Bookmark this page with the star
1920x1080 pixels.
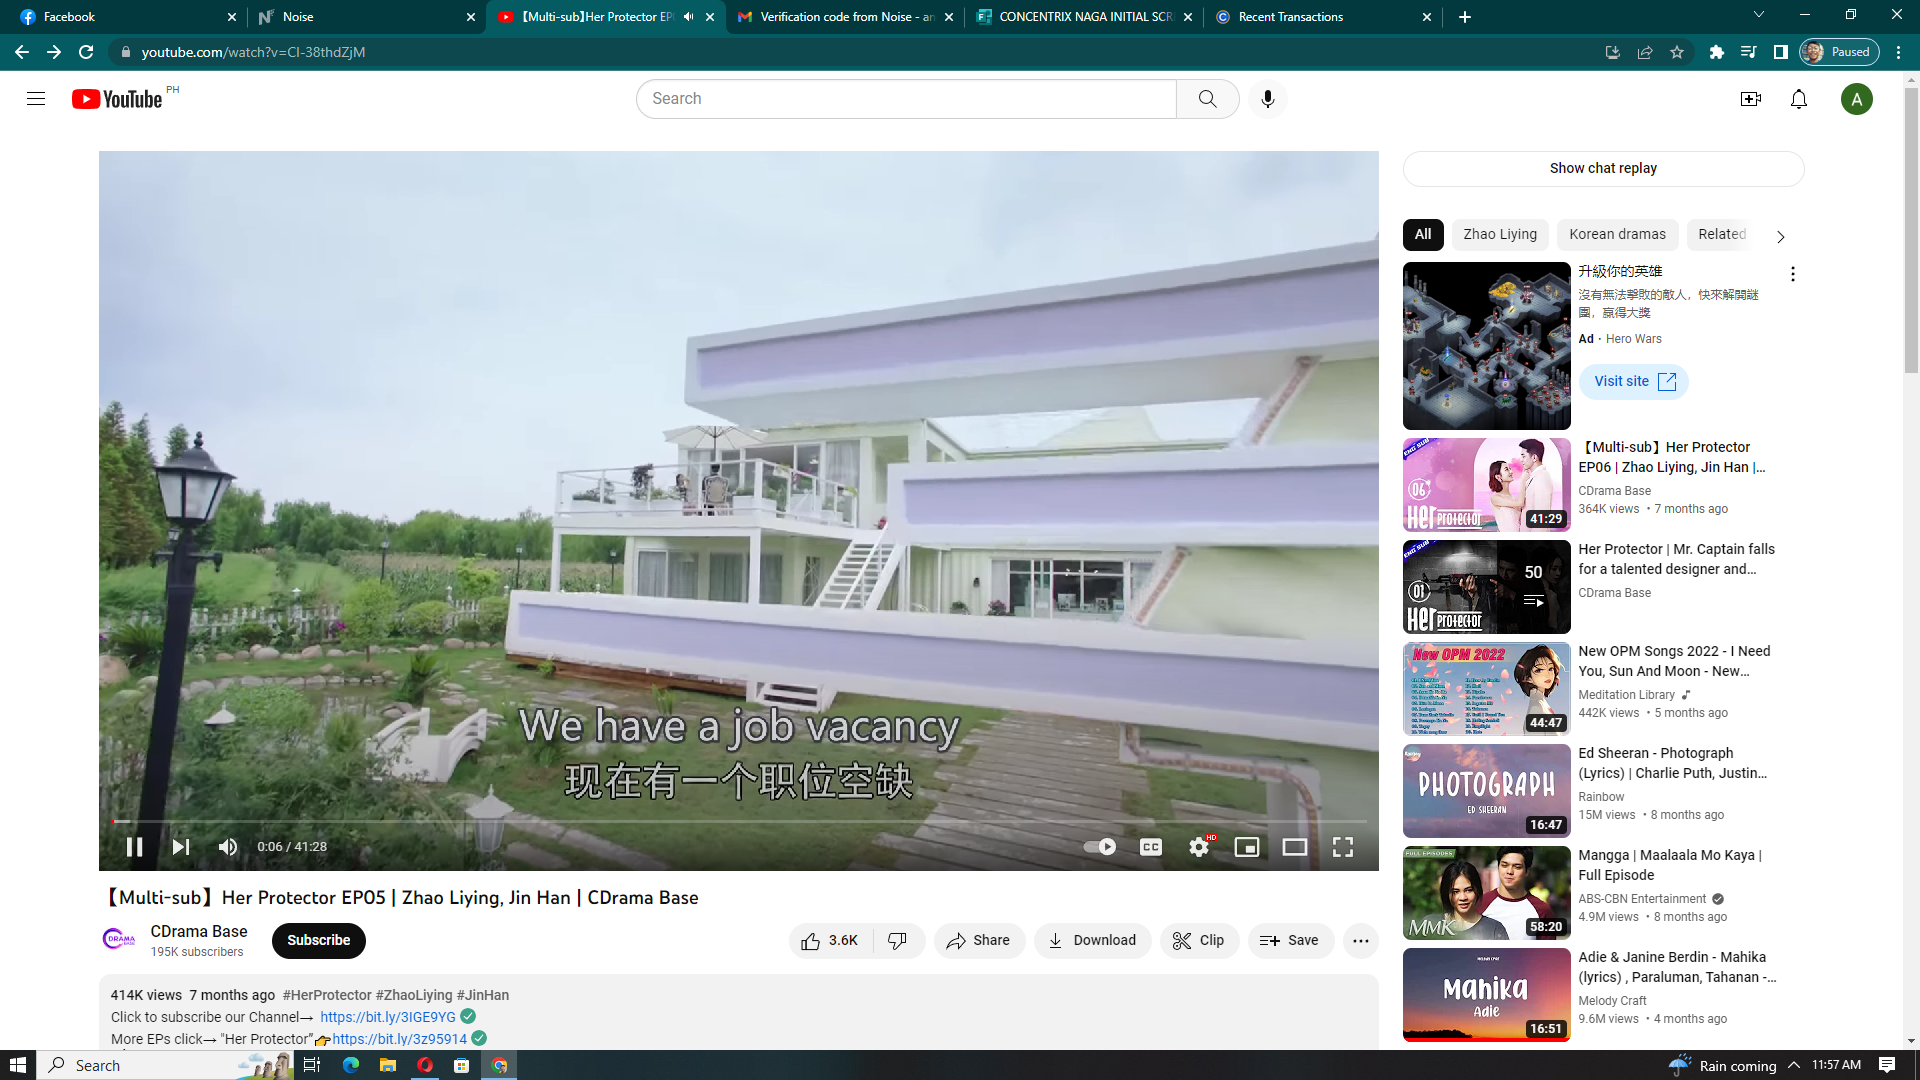[x=1677, y=52]
